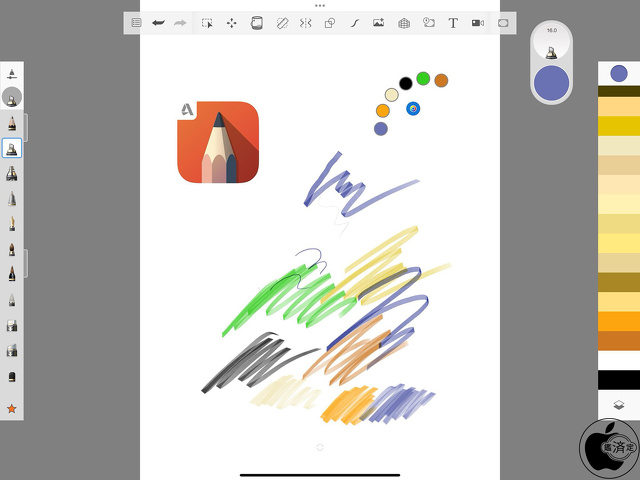The height and width of the screenshot is (480, 640).
Task: Open the perspective grid tool
Action: 404,23
